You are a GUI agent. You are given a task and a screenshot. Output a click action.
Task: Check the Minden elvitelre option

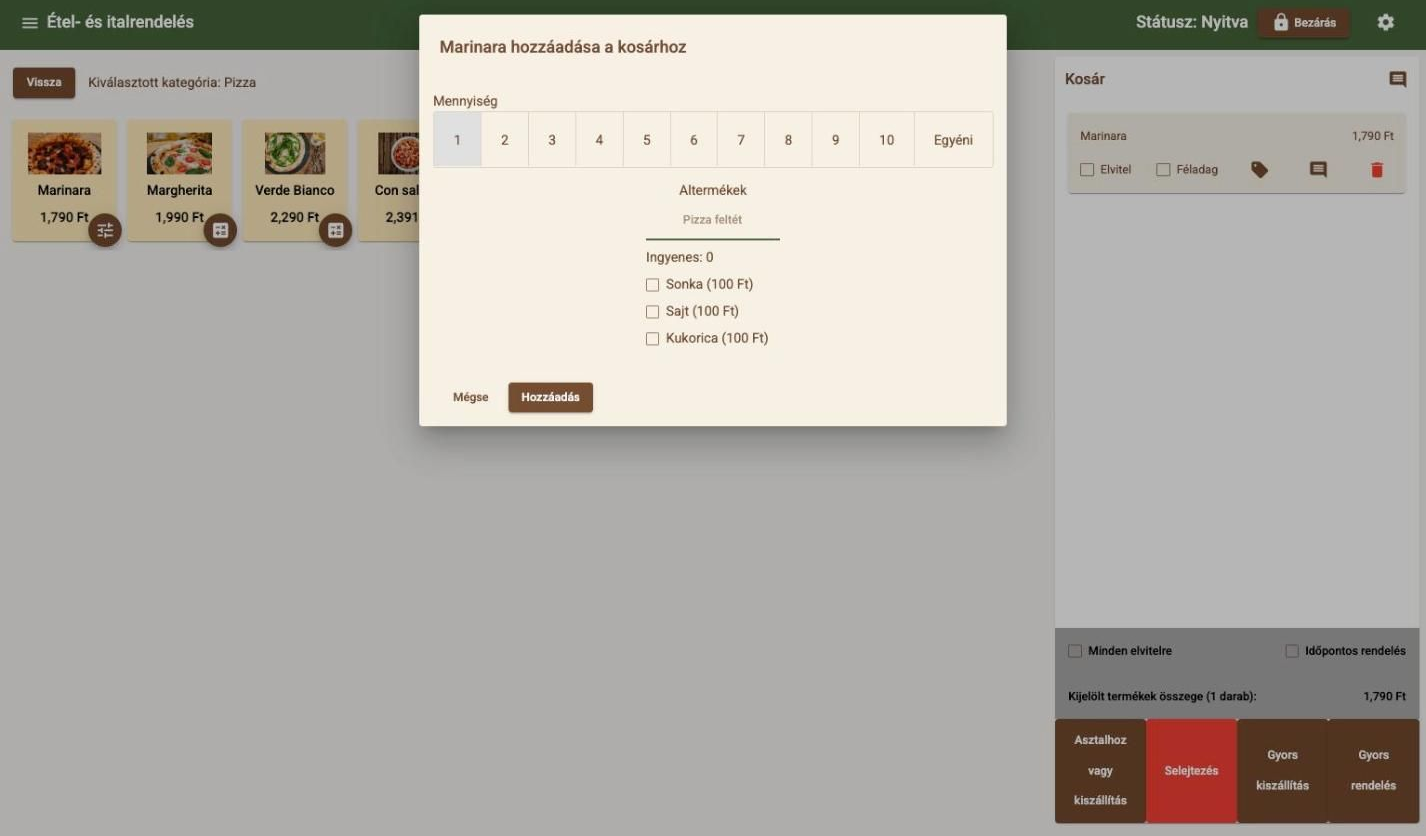(1075, 651)
